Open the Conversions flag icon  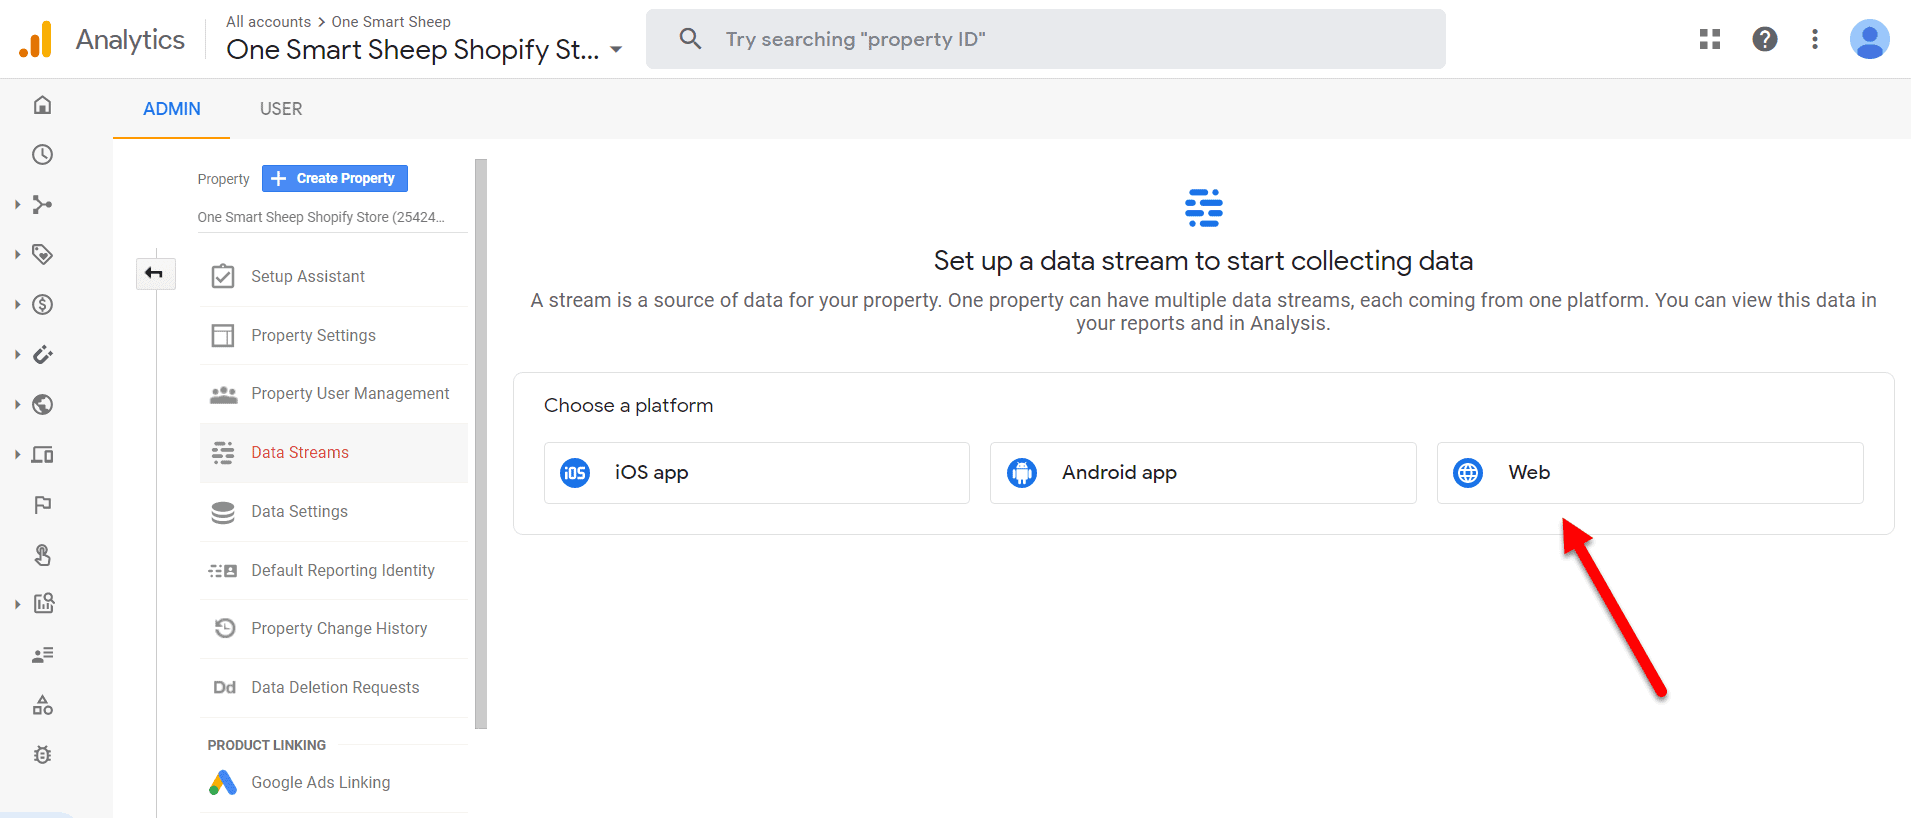click(42, 505)
